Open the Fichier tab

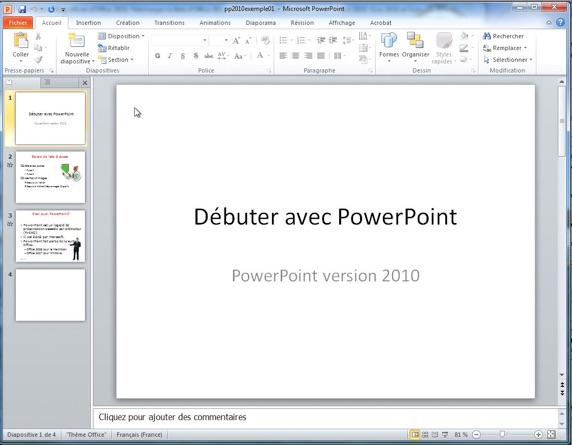pyautogui.click(x=18, y=23)
